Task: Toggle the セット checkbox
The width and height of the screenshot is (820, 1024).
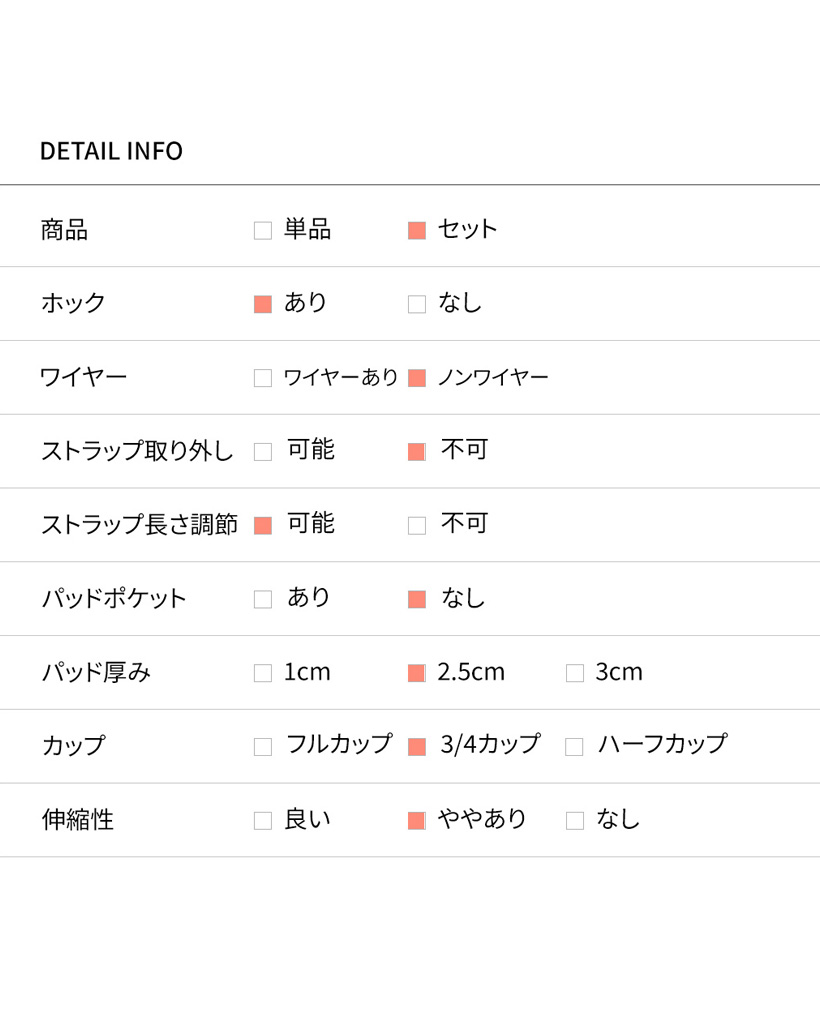Action: (x=417, y=231)
